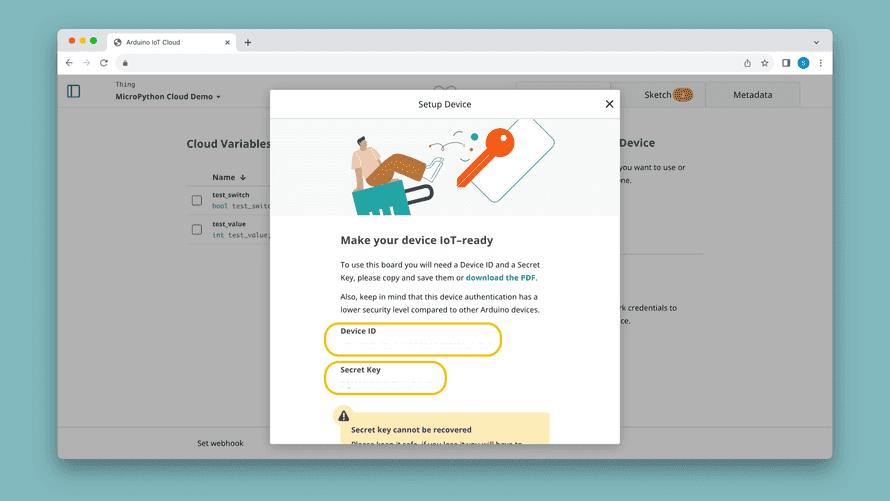Viewport: 890px width, 501px height.
Task: Open the browser side panel icon
Action: tap(786, 63)
